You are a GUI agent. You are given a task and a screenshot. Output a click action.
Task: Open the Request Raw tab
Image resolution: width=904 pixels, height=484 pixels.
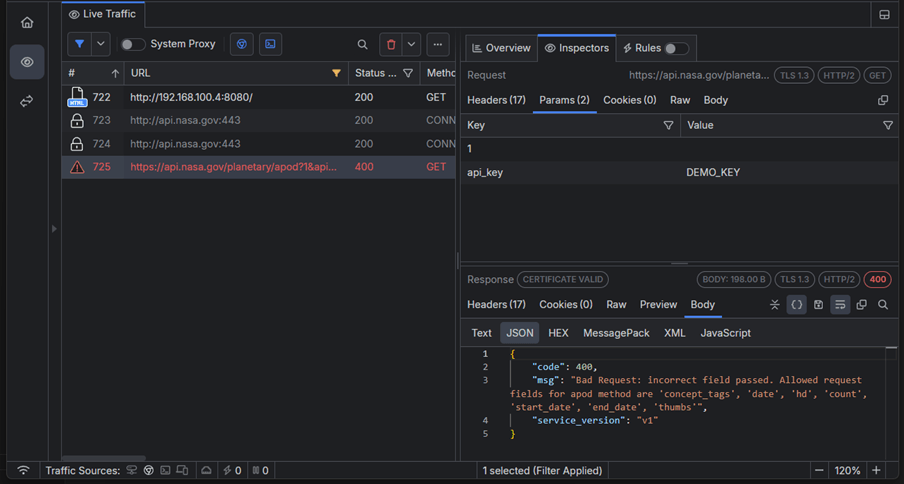coord(680,100)
